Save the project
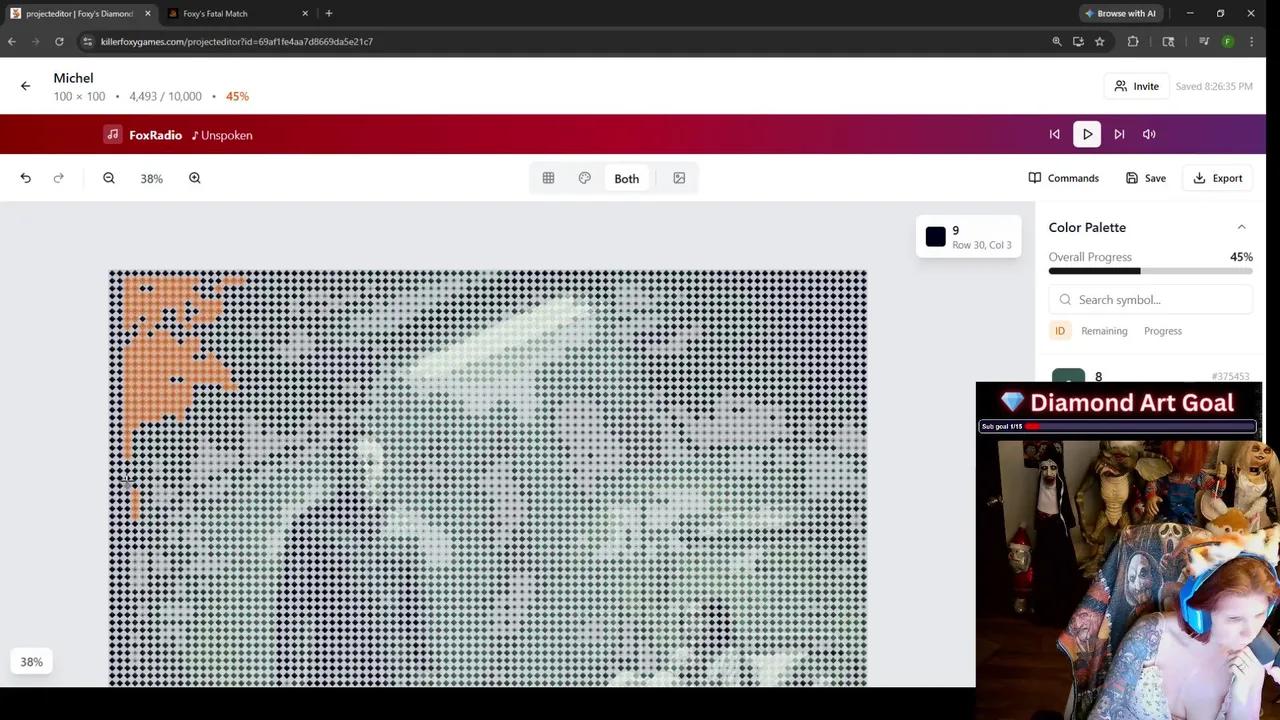This screenshot has height=720, width=1280. pyautogui.click(x=1146, y=178)
